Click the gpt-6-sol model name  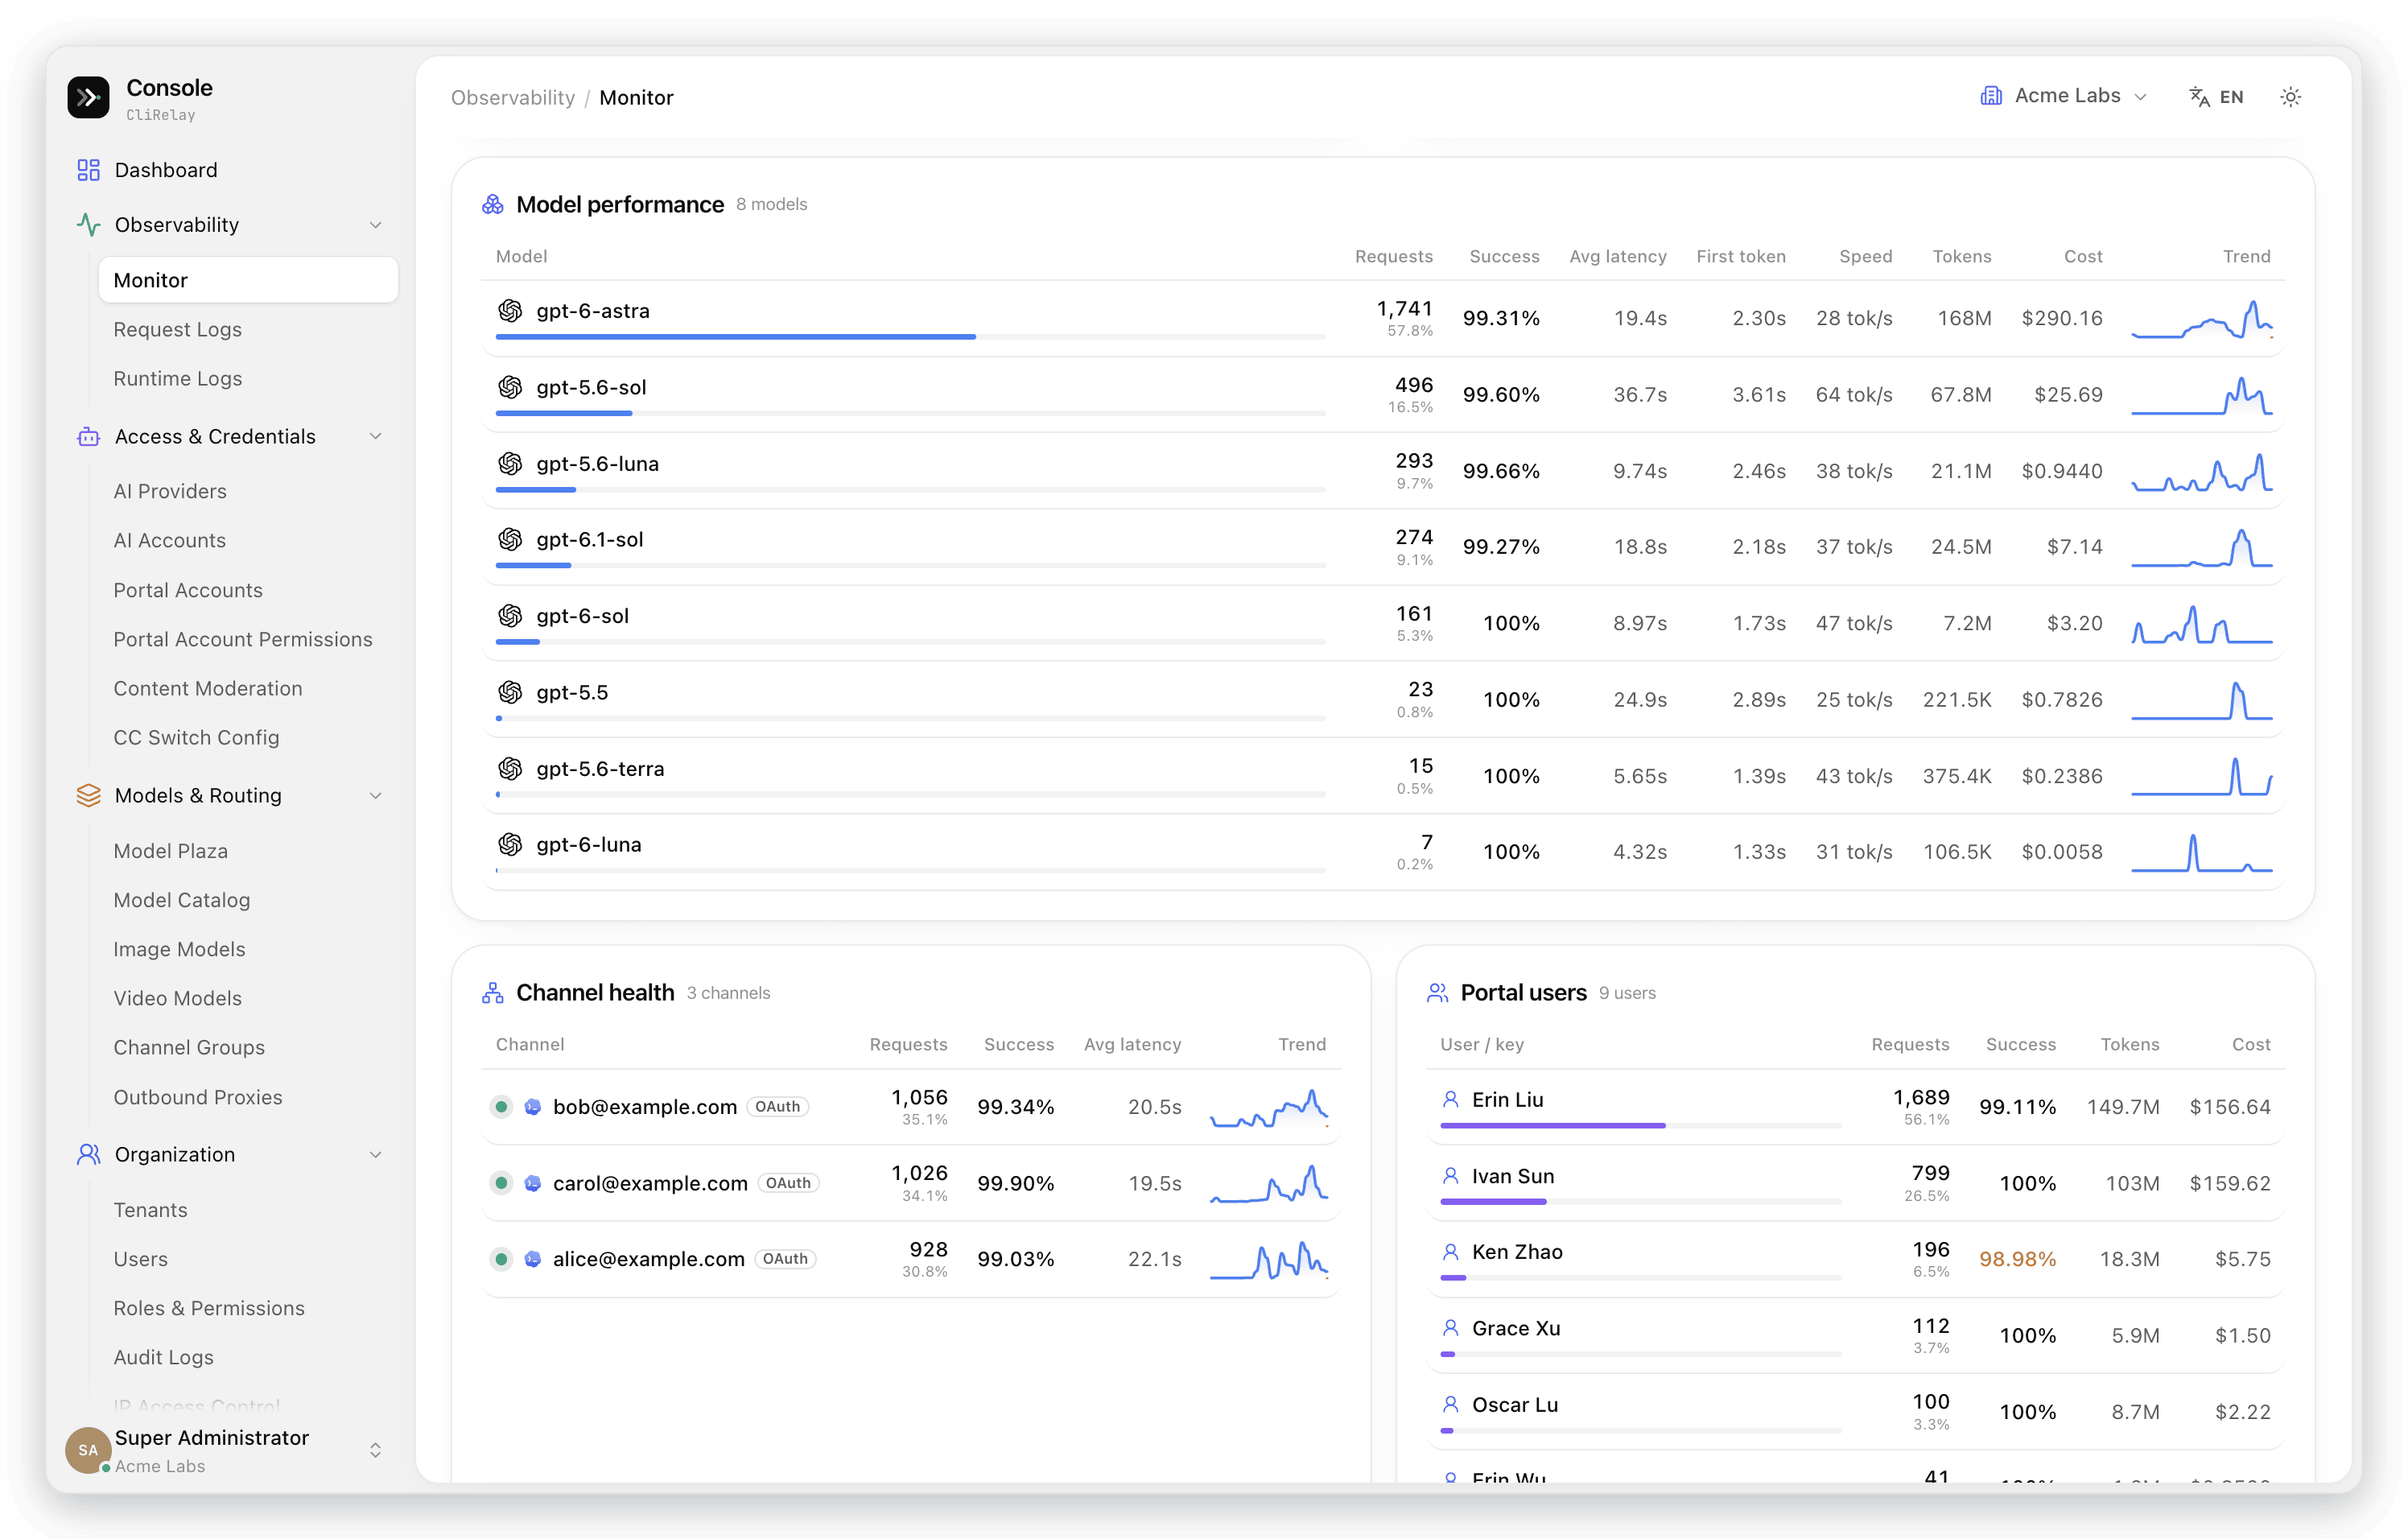coord(582,616)
